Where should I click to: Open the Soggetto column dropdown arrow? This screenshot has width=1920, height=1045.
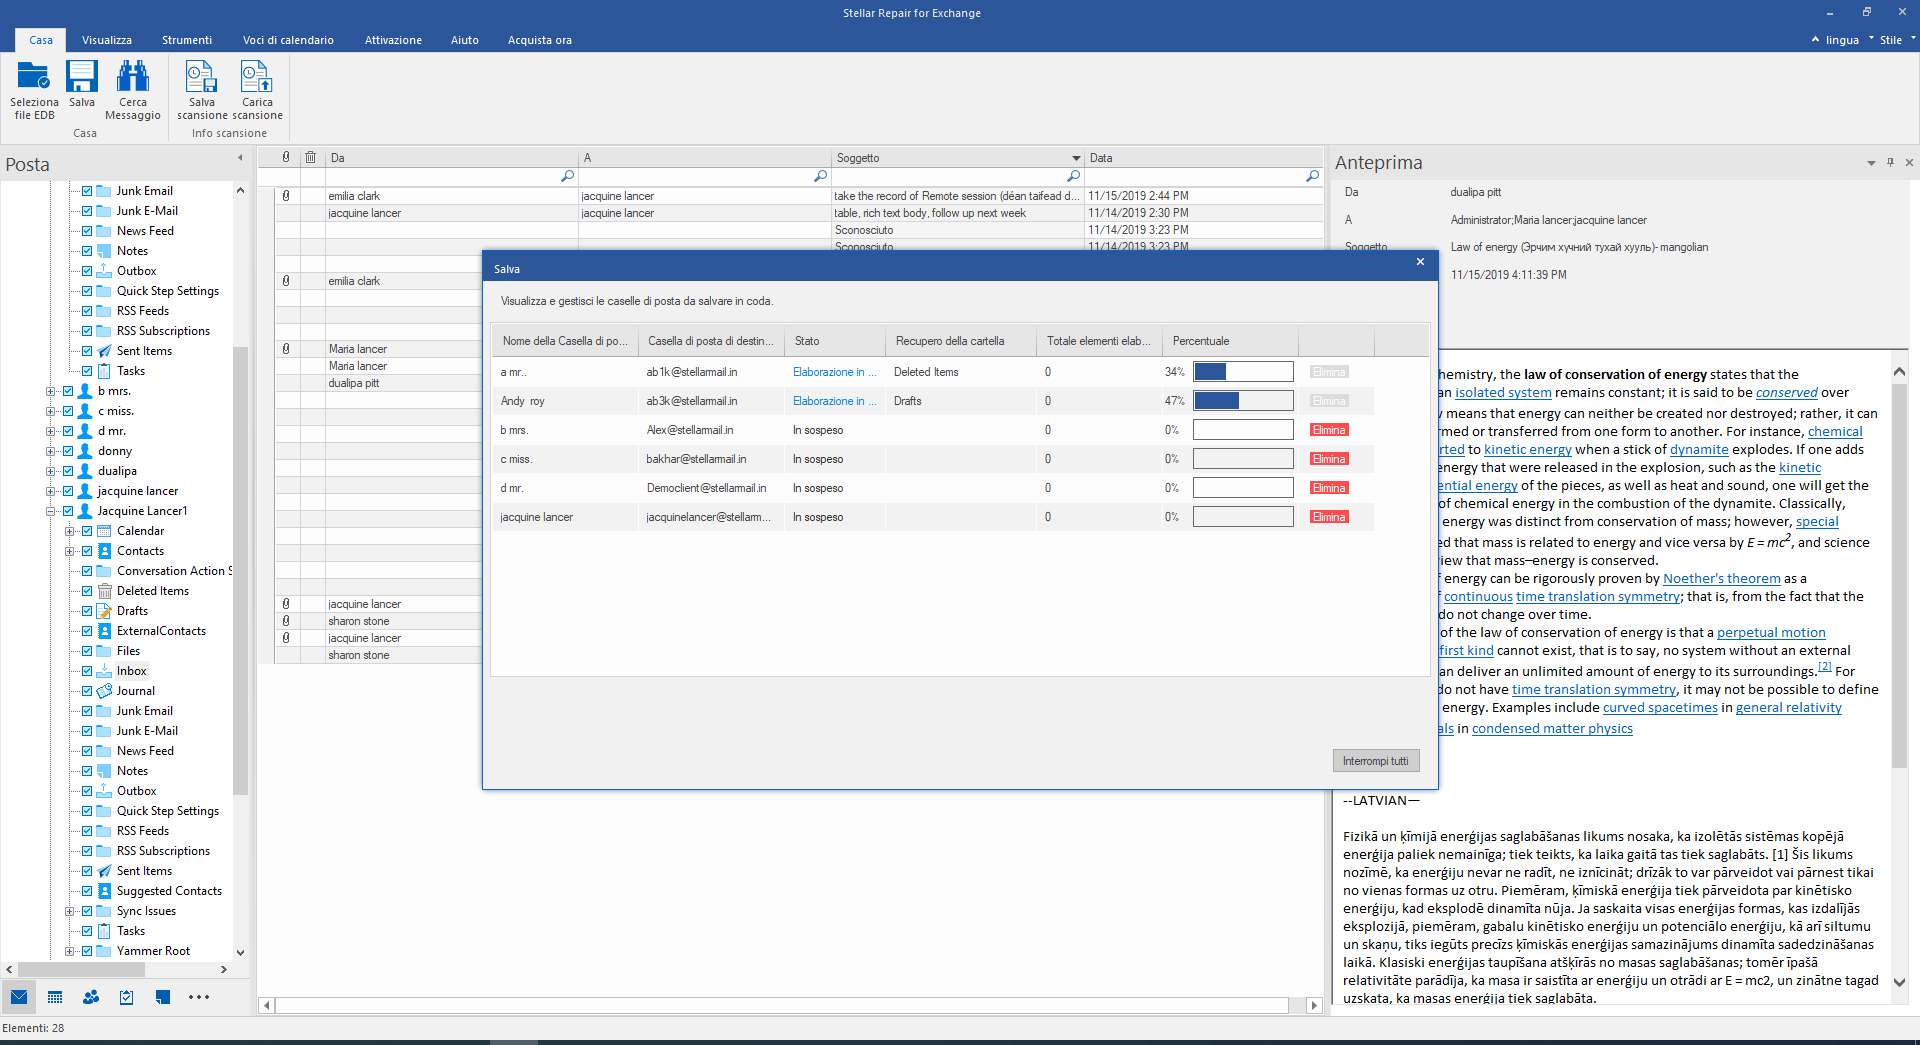[x=1076, y=158]
